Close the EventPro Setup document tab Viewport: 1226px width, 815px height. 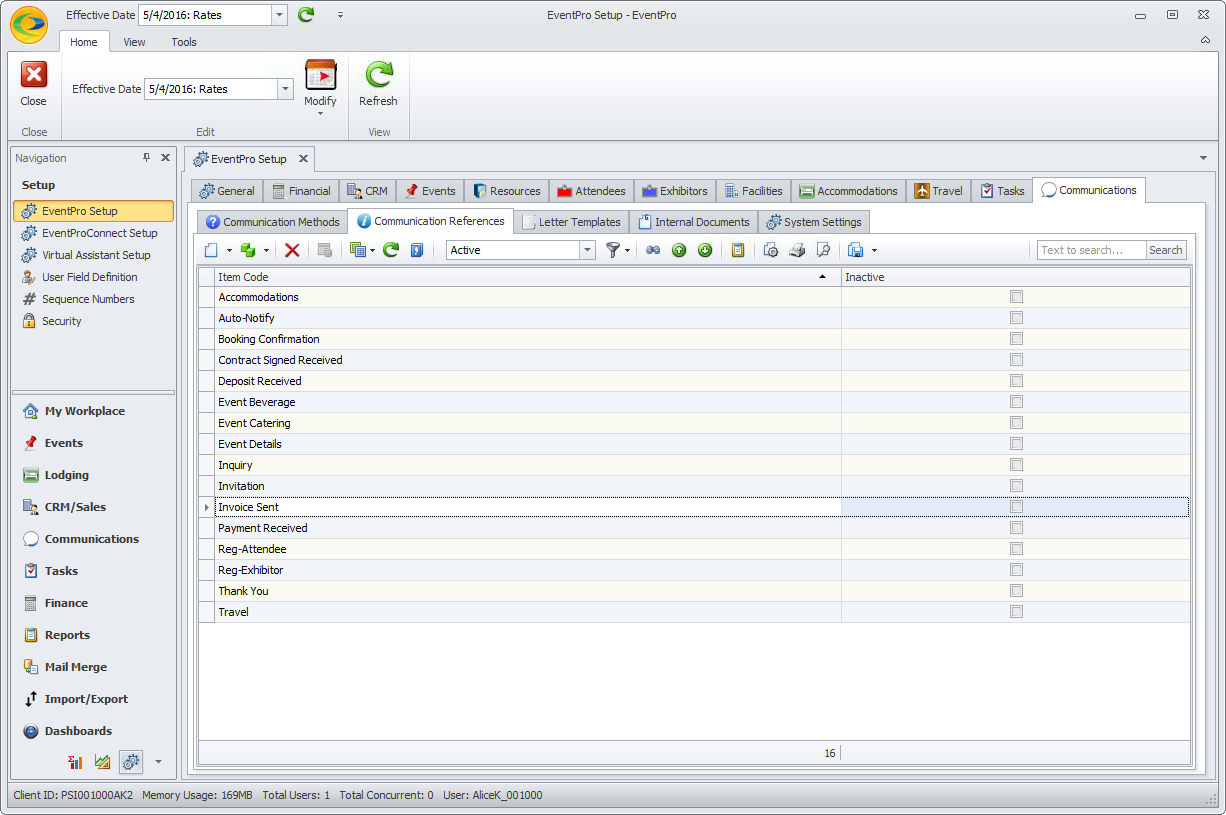(303, 159)
